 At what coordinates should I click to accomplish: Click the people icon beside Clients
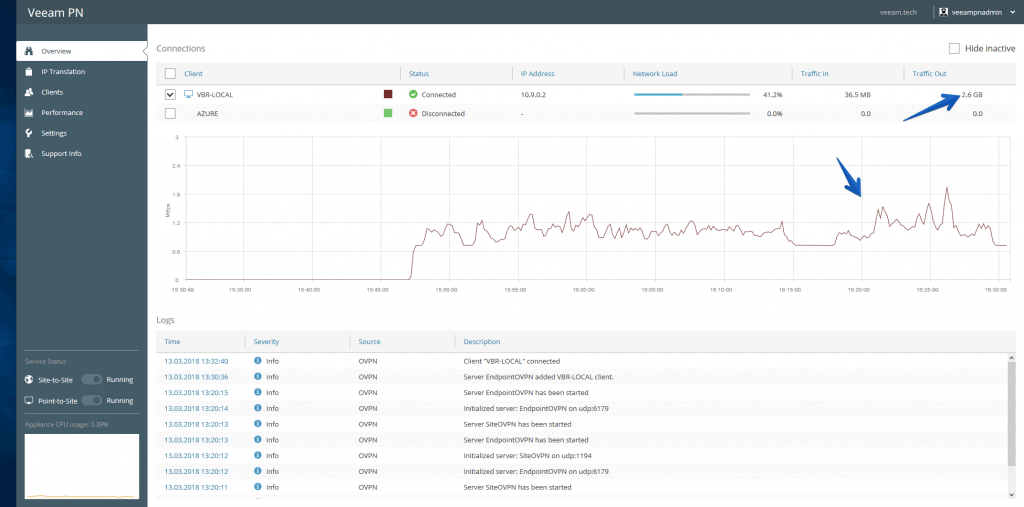tap(29, 92)
